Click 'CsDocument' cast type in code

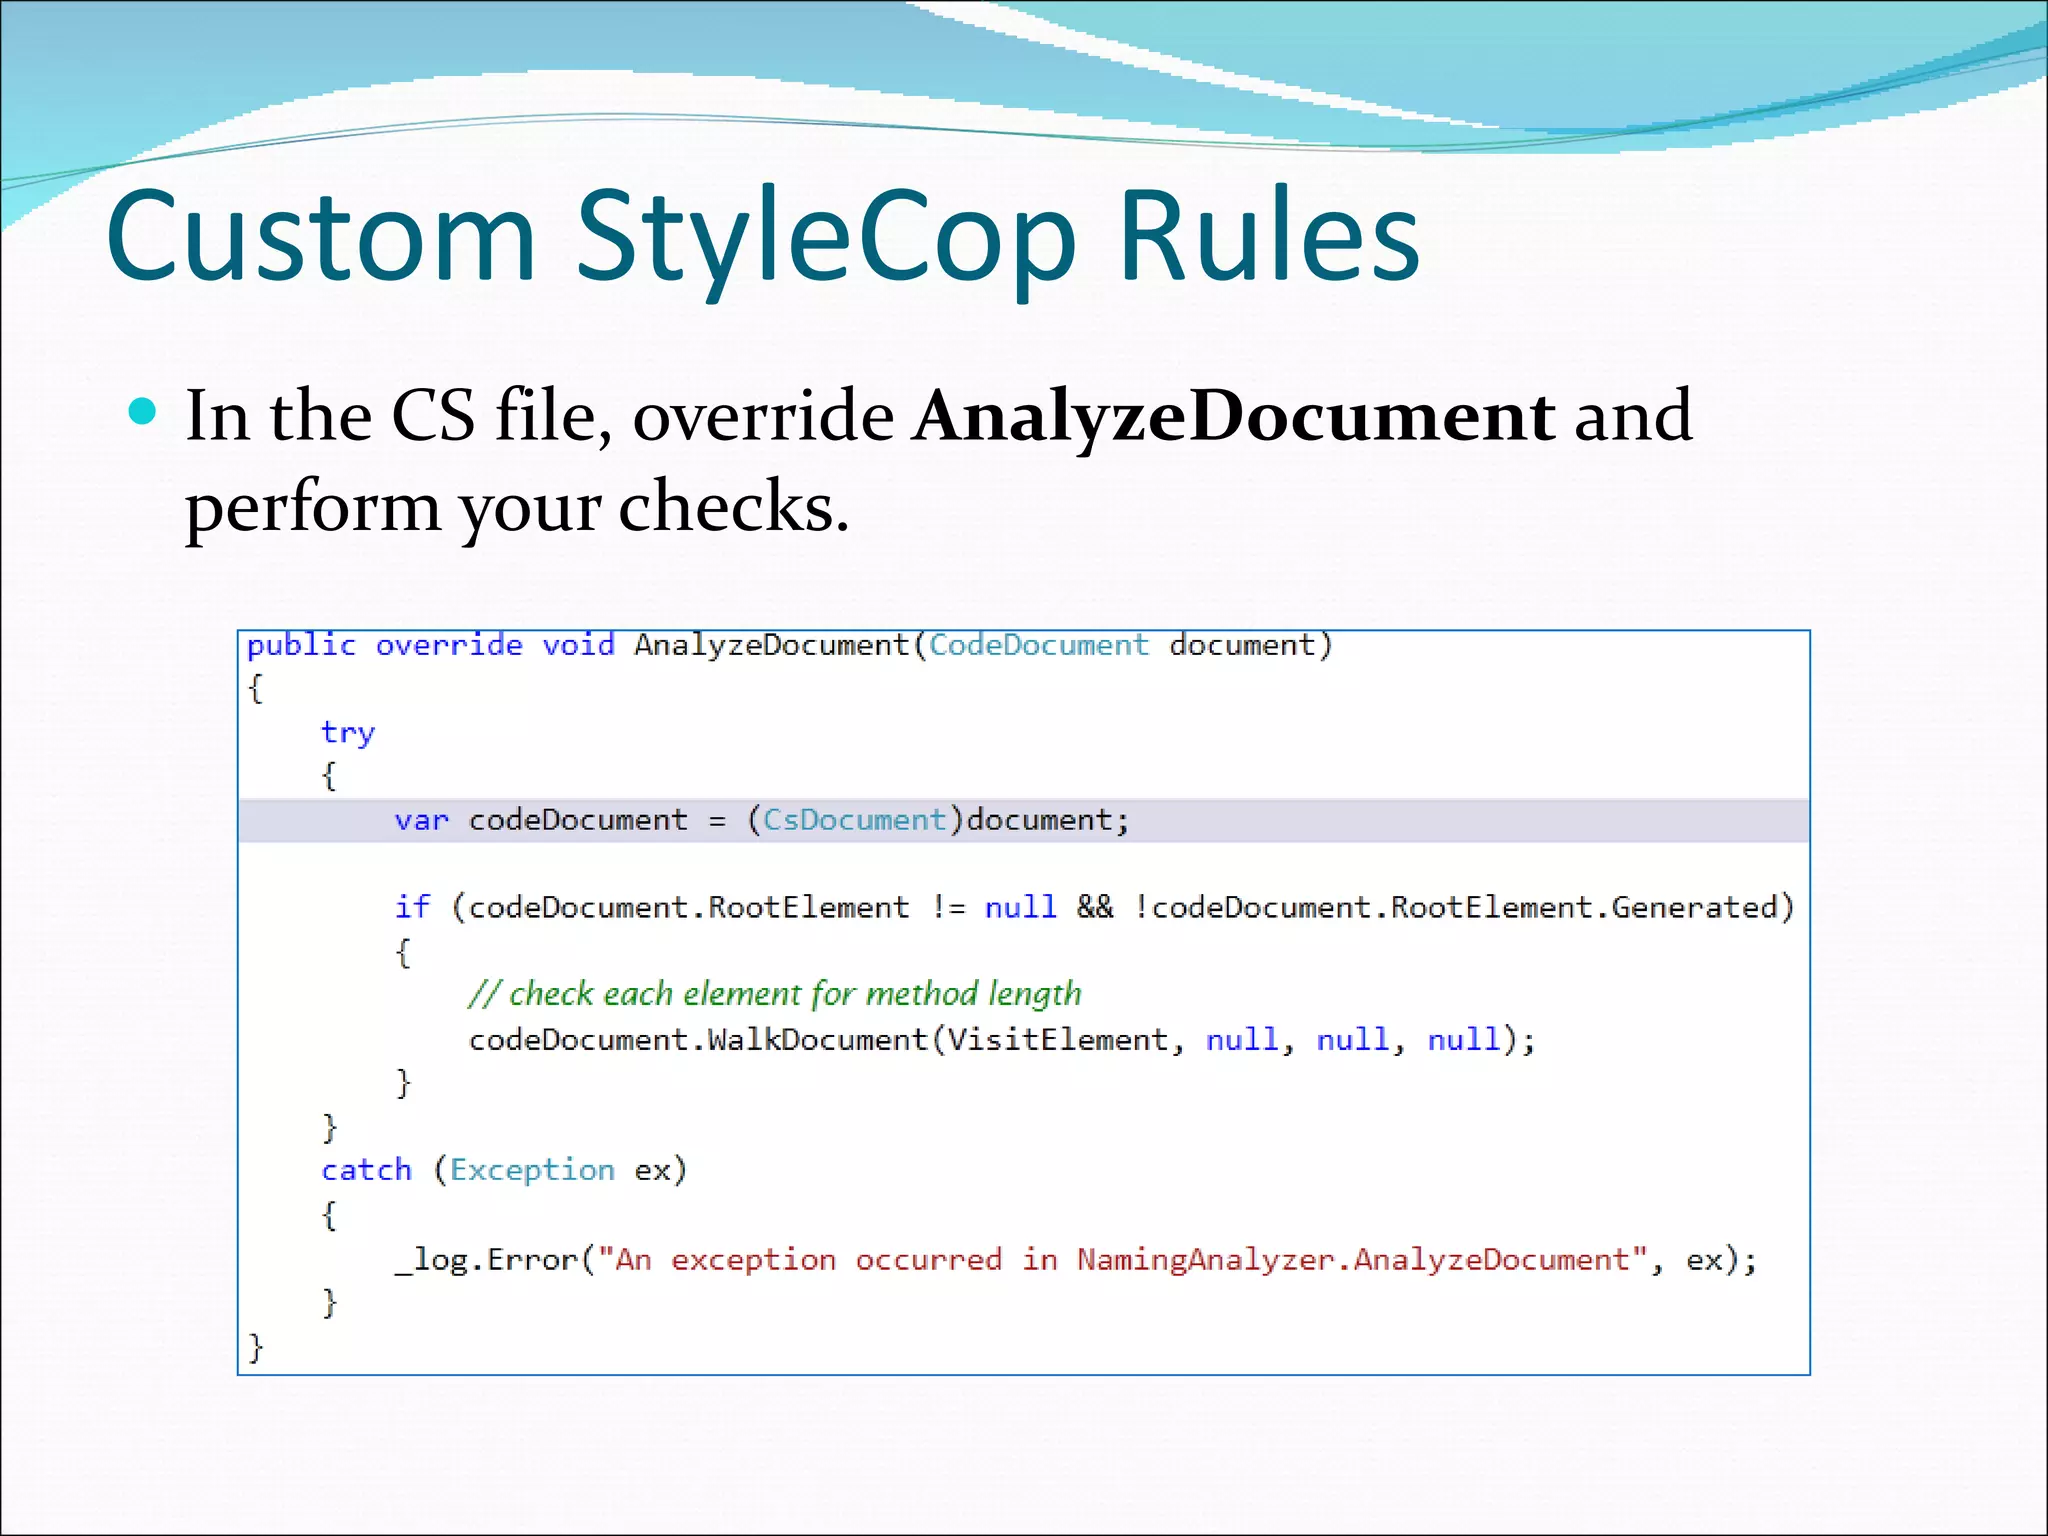click(x=855, y=821)
